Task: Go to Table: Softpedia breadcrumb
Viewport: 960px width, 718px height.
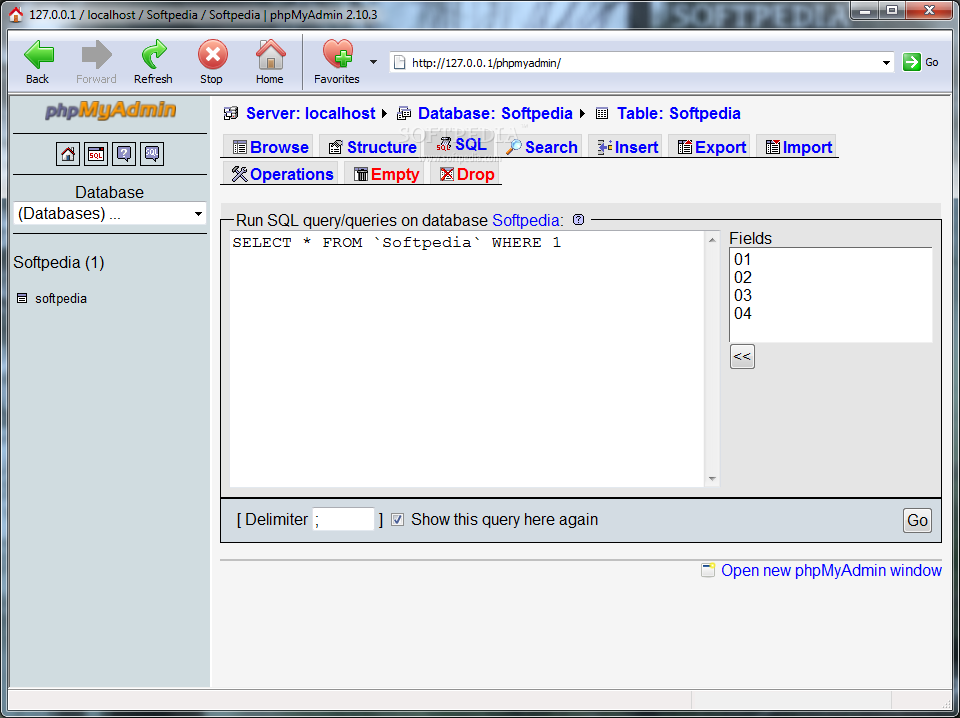Action: (678, 113)
